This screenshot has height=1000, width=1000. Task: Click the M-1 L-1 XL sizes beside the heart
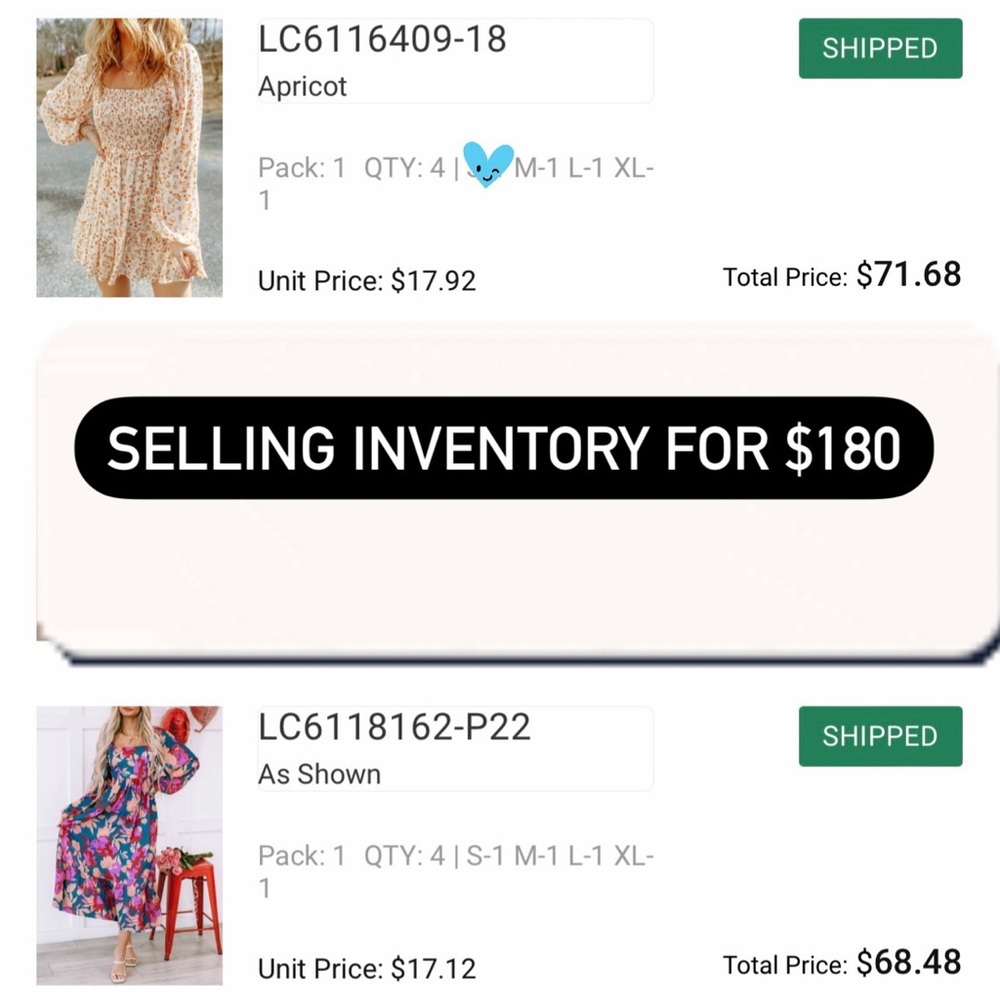(584, 168)
